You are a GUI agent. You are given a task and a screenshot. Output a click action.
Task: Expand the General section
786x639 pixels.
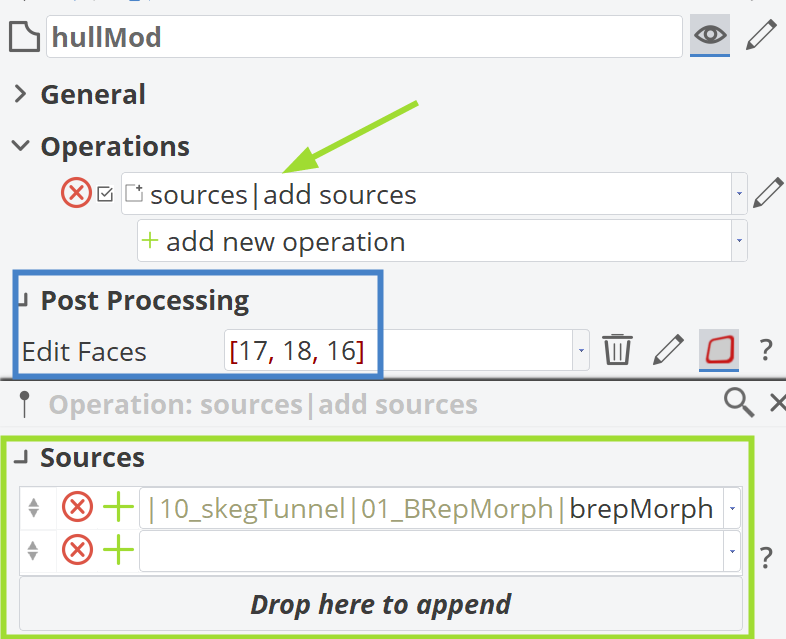pos(21,94)
